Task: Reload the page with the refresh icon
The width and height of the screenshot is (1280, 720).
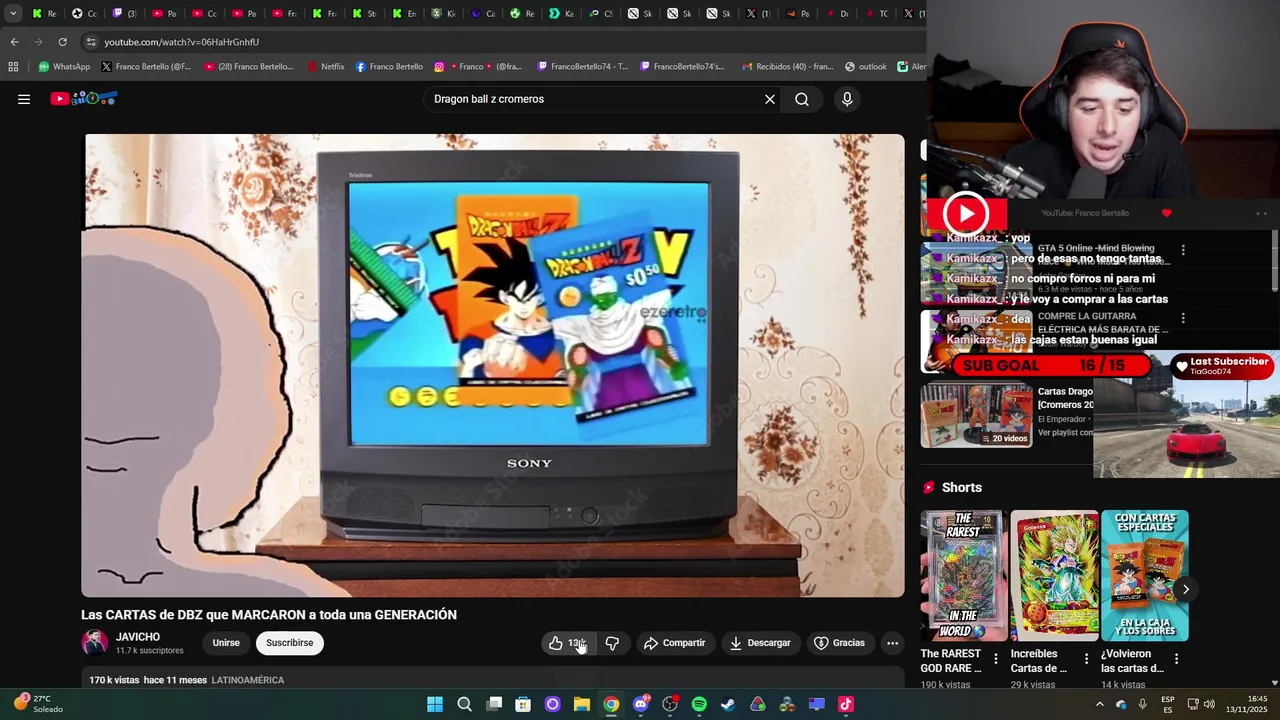Action: [x=62, y=42]
